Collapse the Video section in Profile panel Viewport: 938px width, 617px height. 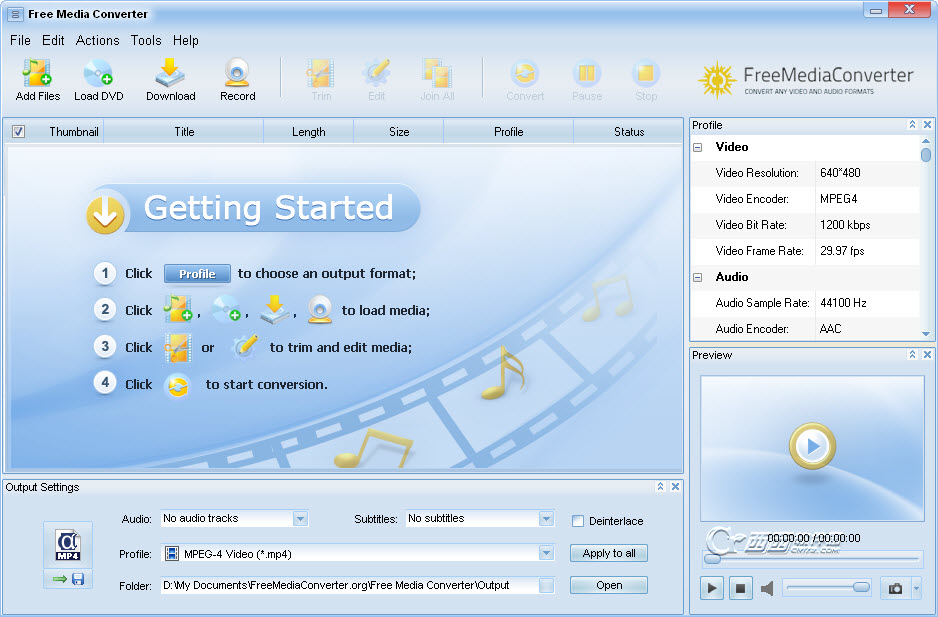pos(697,147)
